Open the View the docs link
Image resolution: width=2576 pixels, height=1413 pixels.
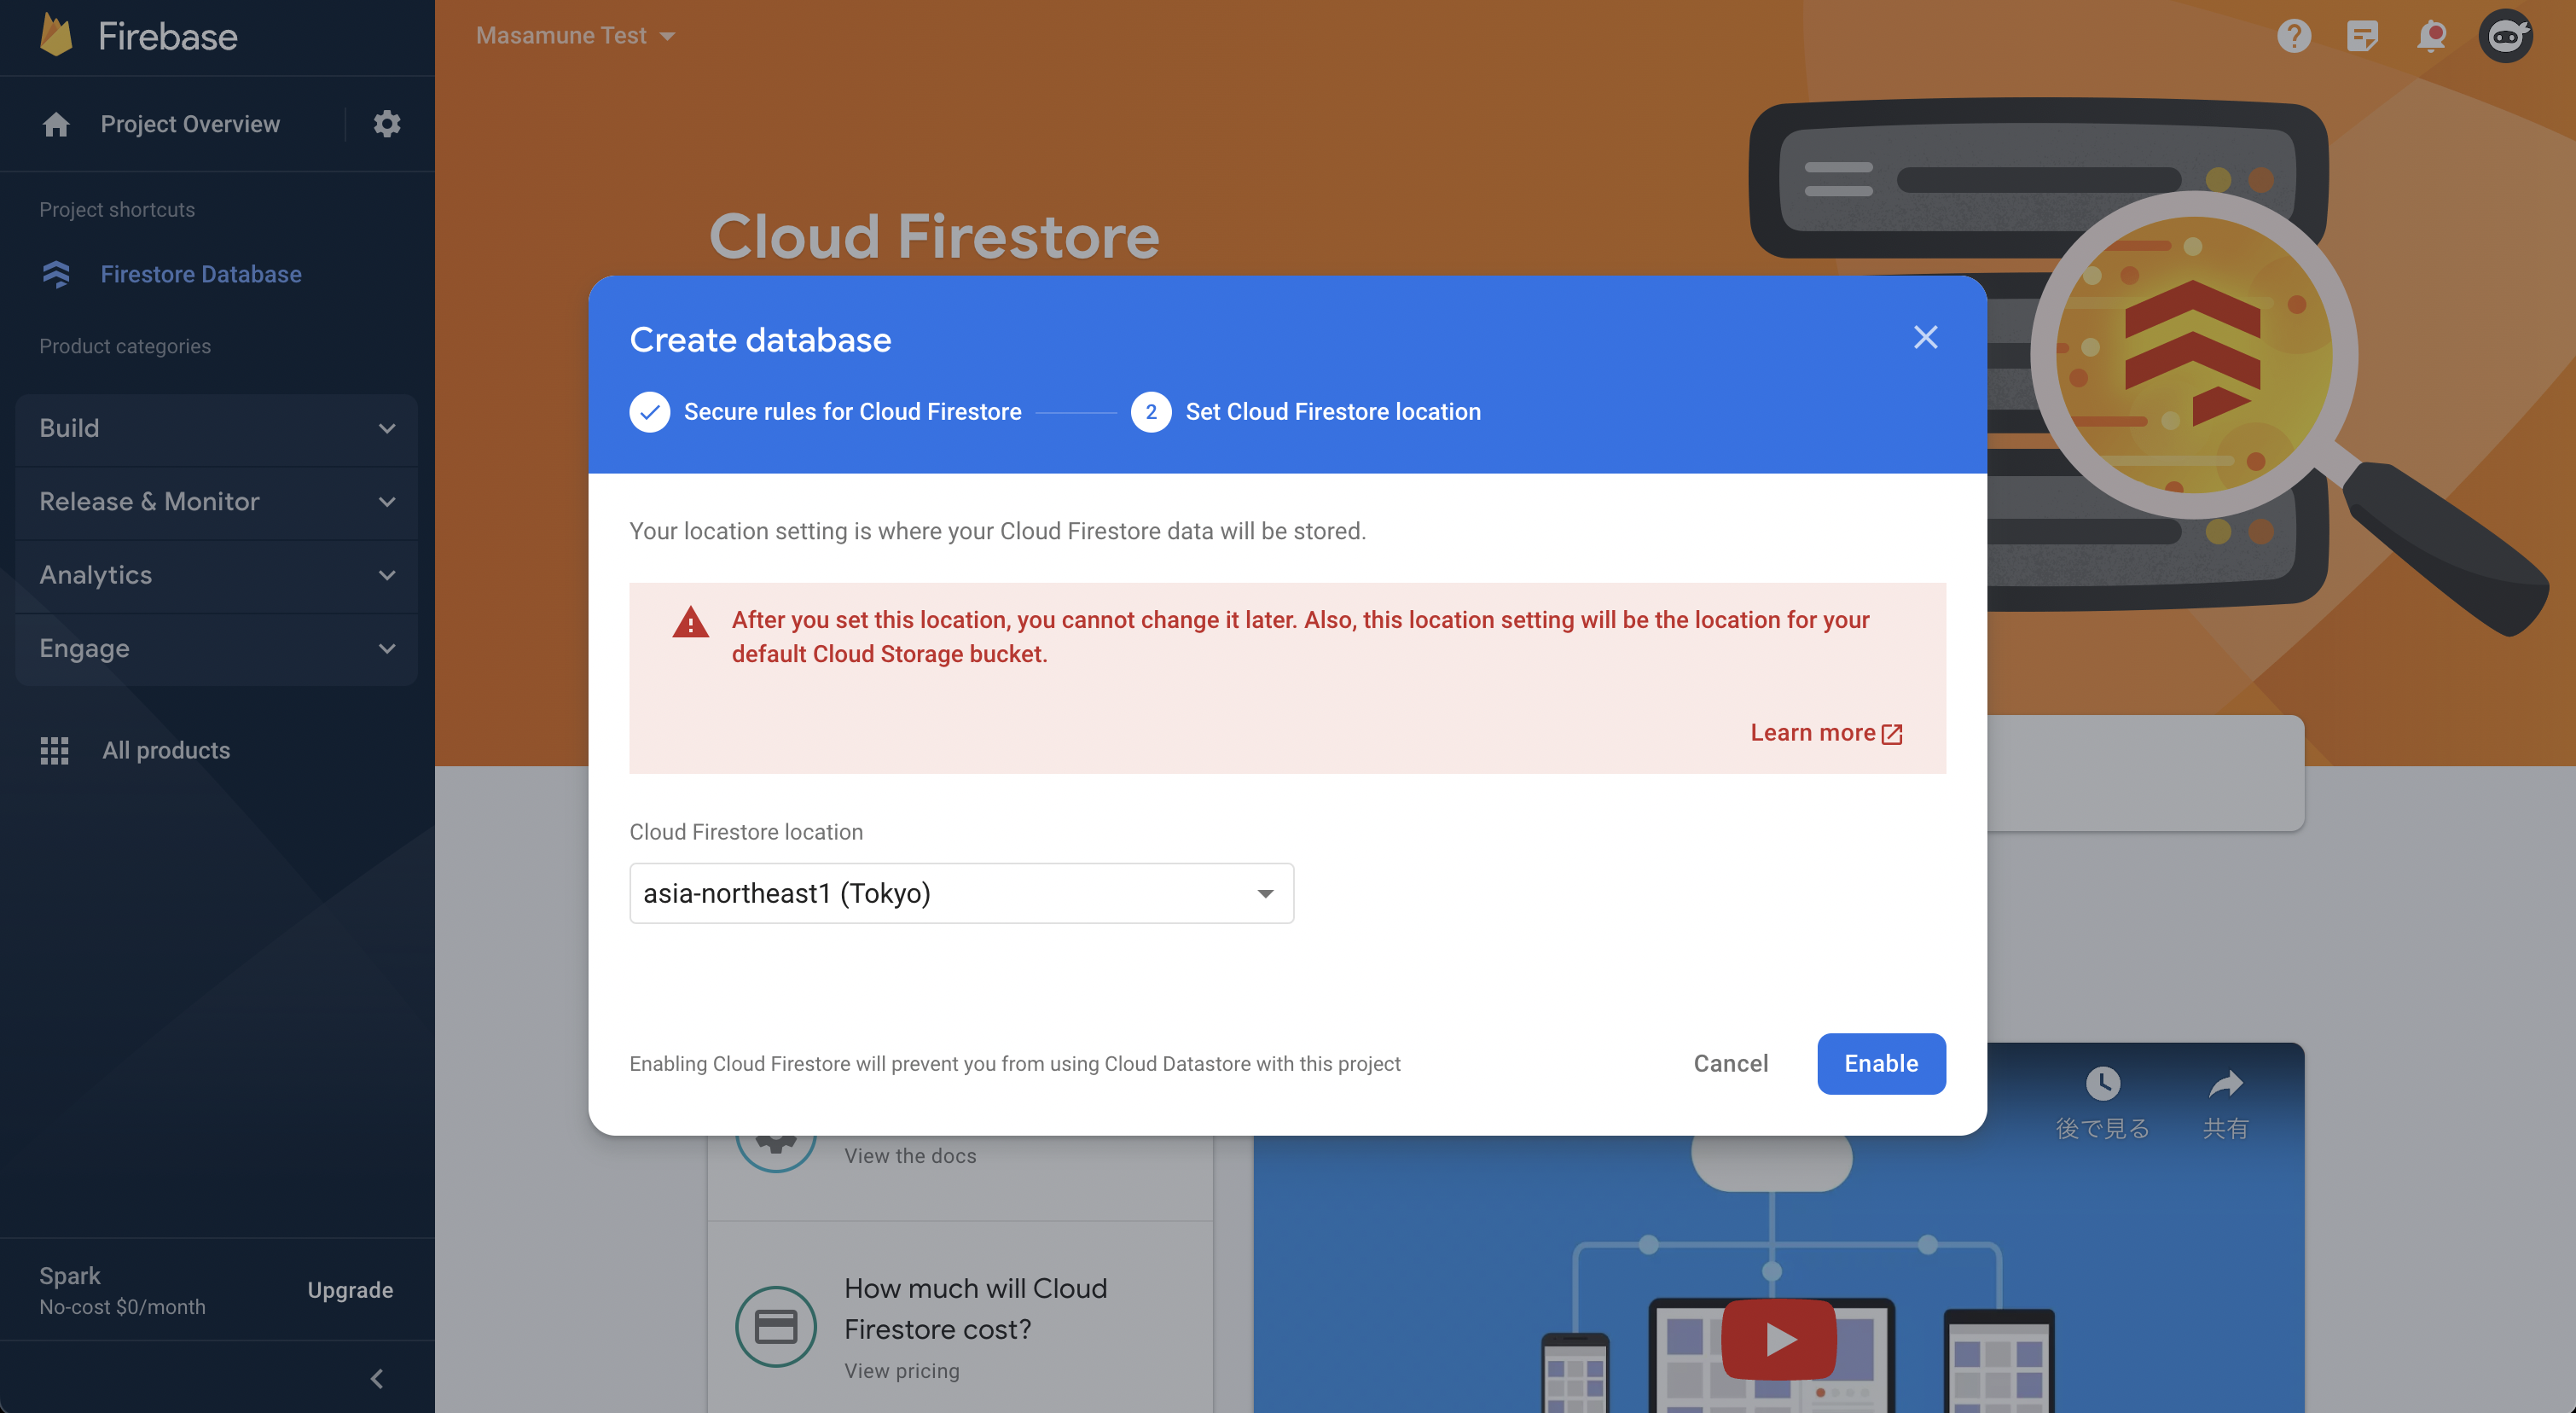point(910,1155)
